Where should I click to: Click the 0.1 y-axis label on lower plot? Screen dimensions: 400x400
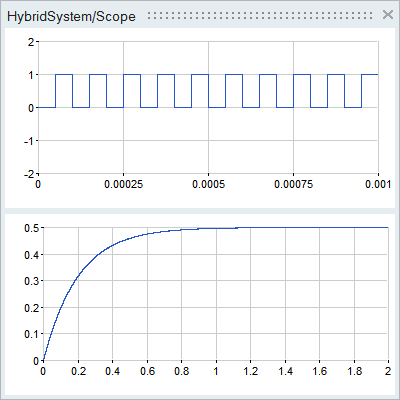coord(32,334)
